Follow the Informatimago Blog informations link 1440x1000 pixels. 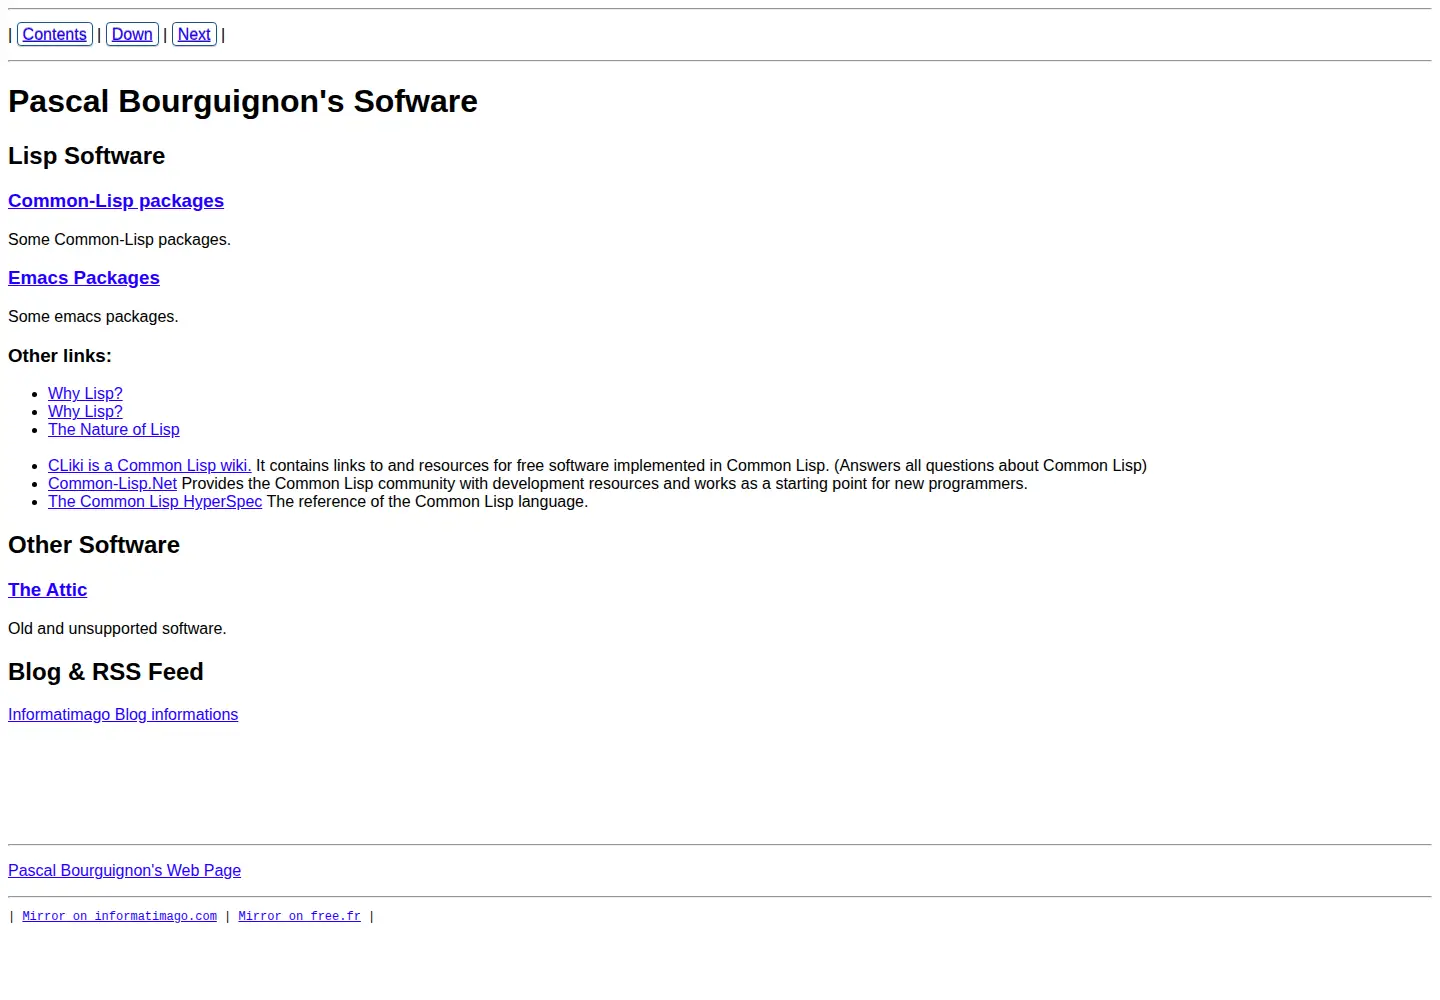point(123,715)
